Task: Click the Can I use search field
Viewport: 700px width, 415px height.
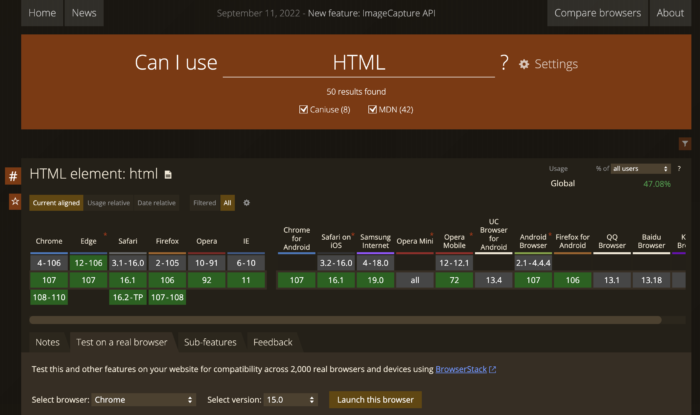Action: [358, 63]
